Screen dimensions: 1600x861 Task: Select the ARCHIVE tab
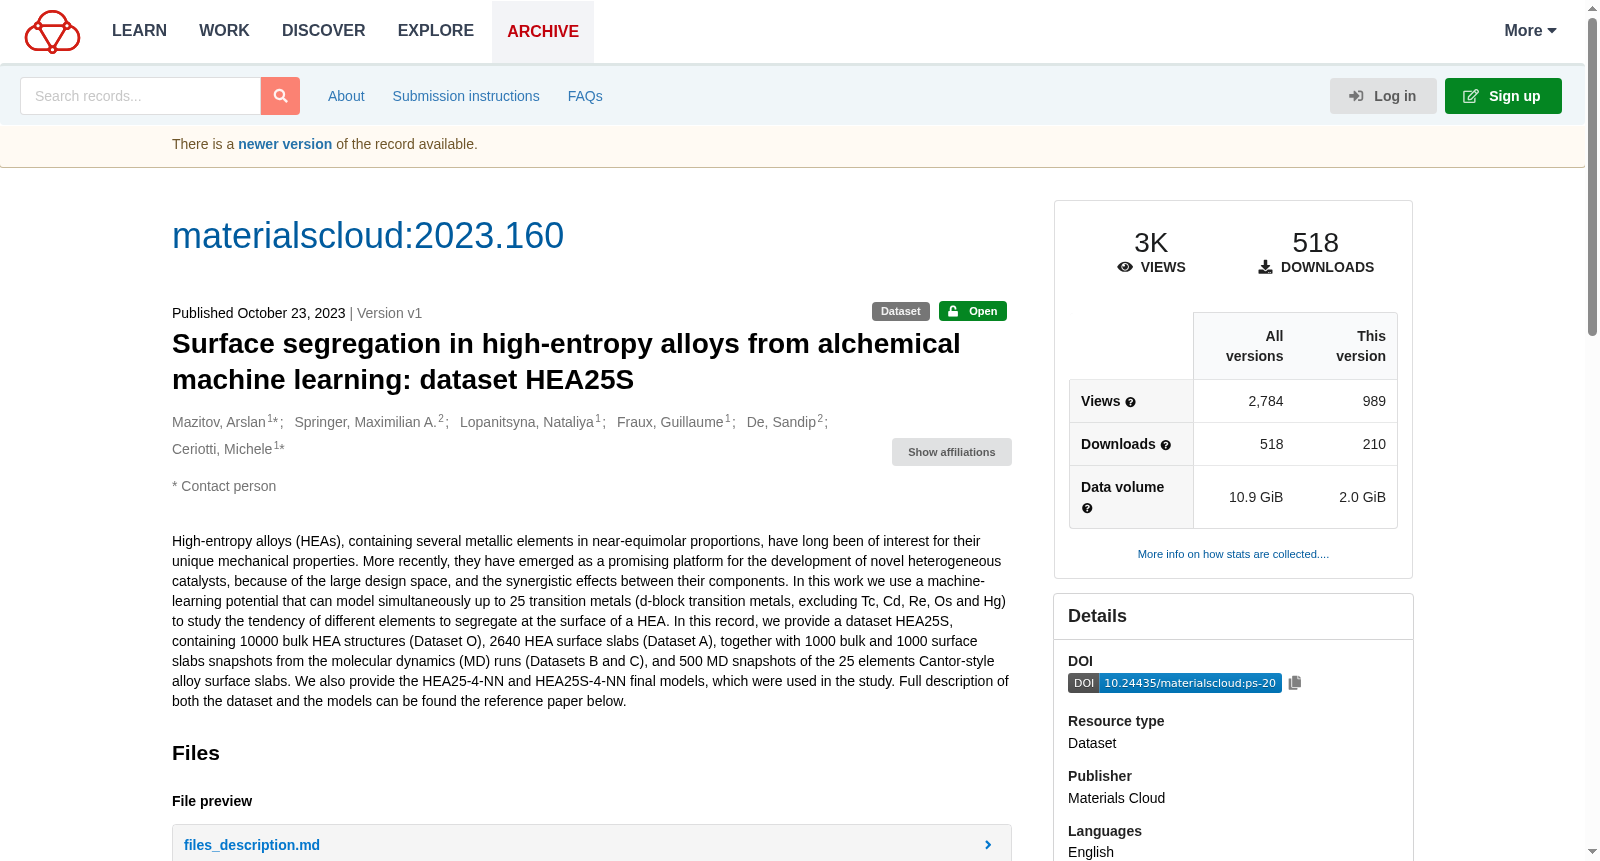(x=543, y=32)
